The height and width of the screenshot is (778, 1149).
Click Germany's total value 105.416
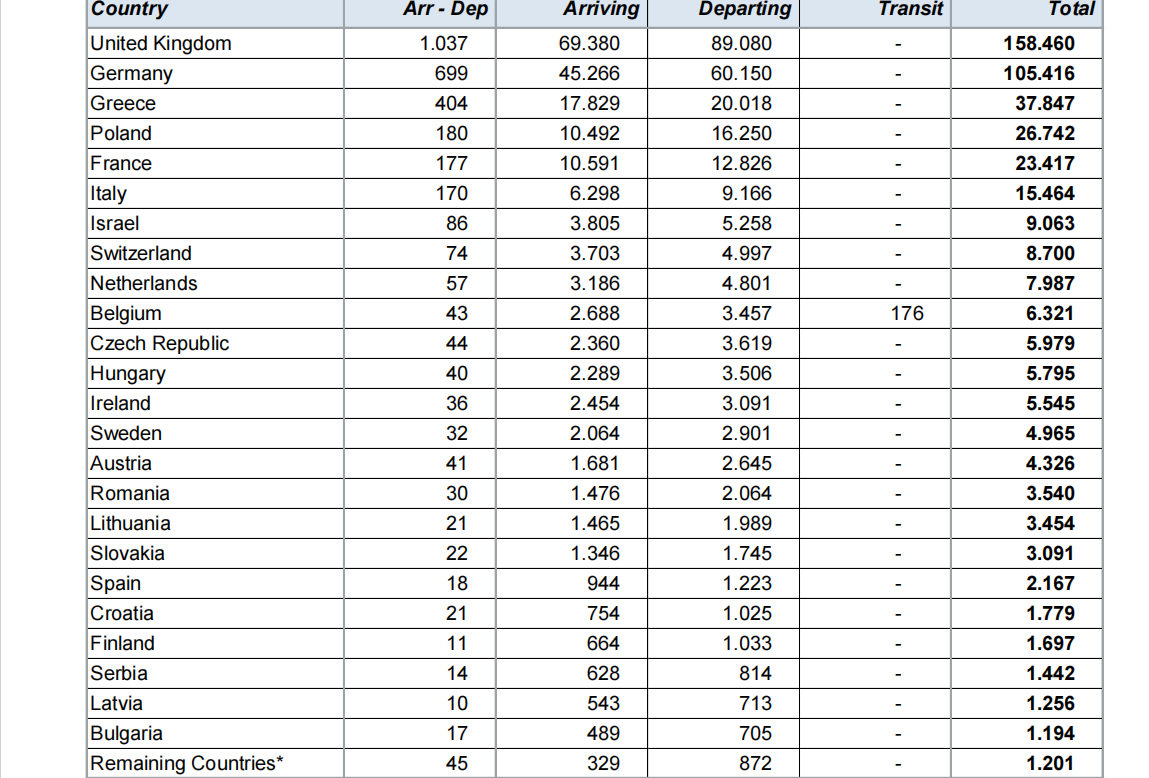click(x=1038, y=74)
